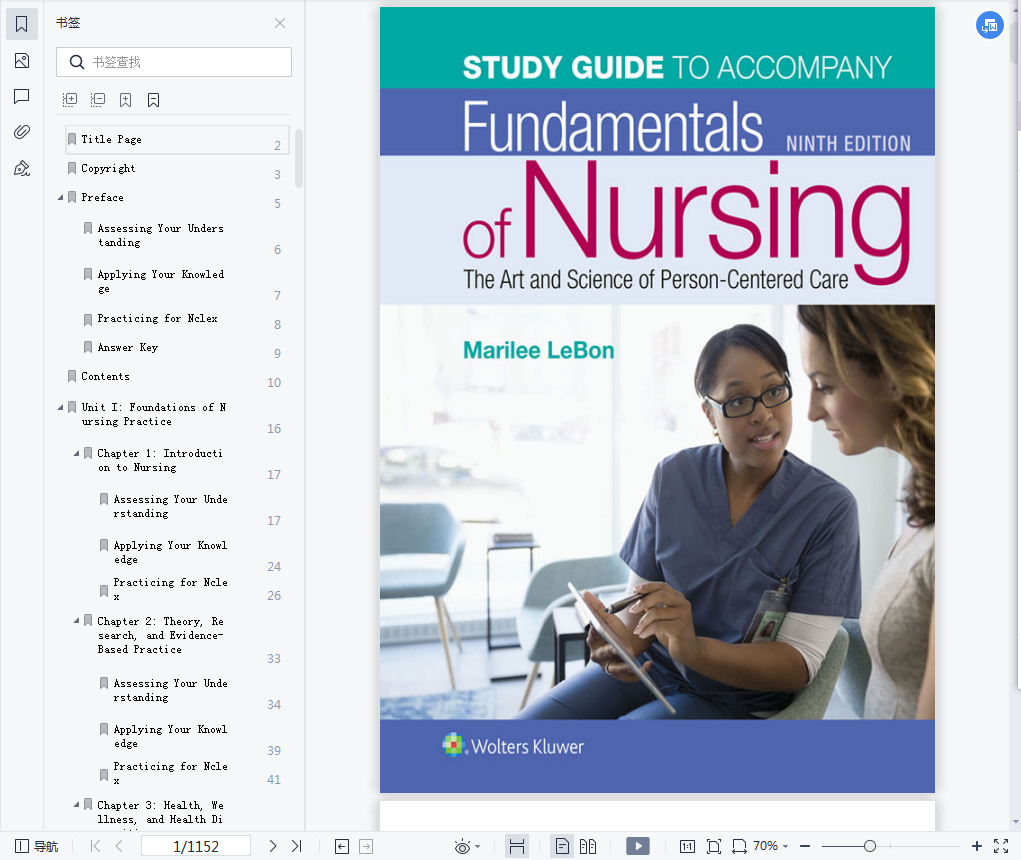Go to the first page
Screen dimensions: 1021x860
point(95,846)
